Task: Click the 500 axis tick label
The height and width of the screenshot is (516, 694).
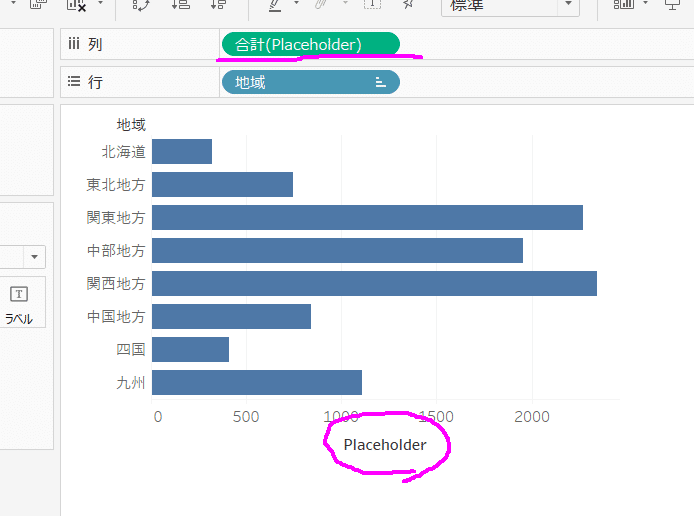Action: pyautogui.click(x=246, y=417)
